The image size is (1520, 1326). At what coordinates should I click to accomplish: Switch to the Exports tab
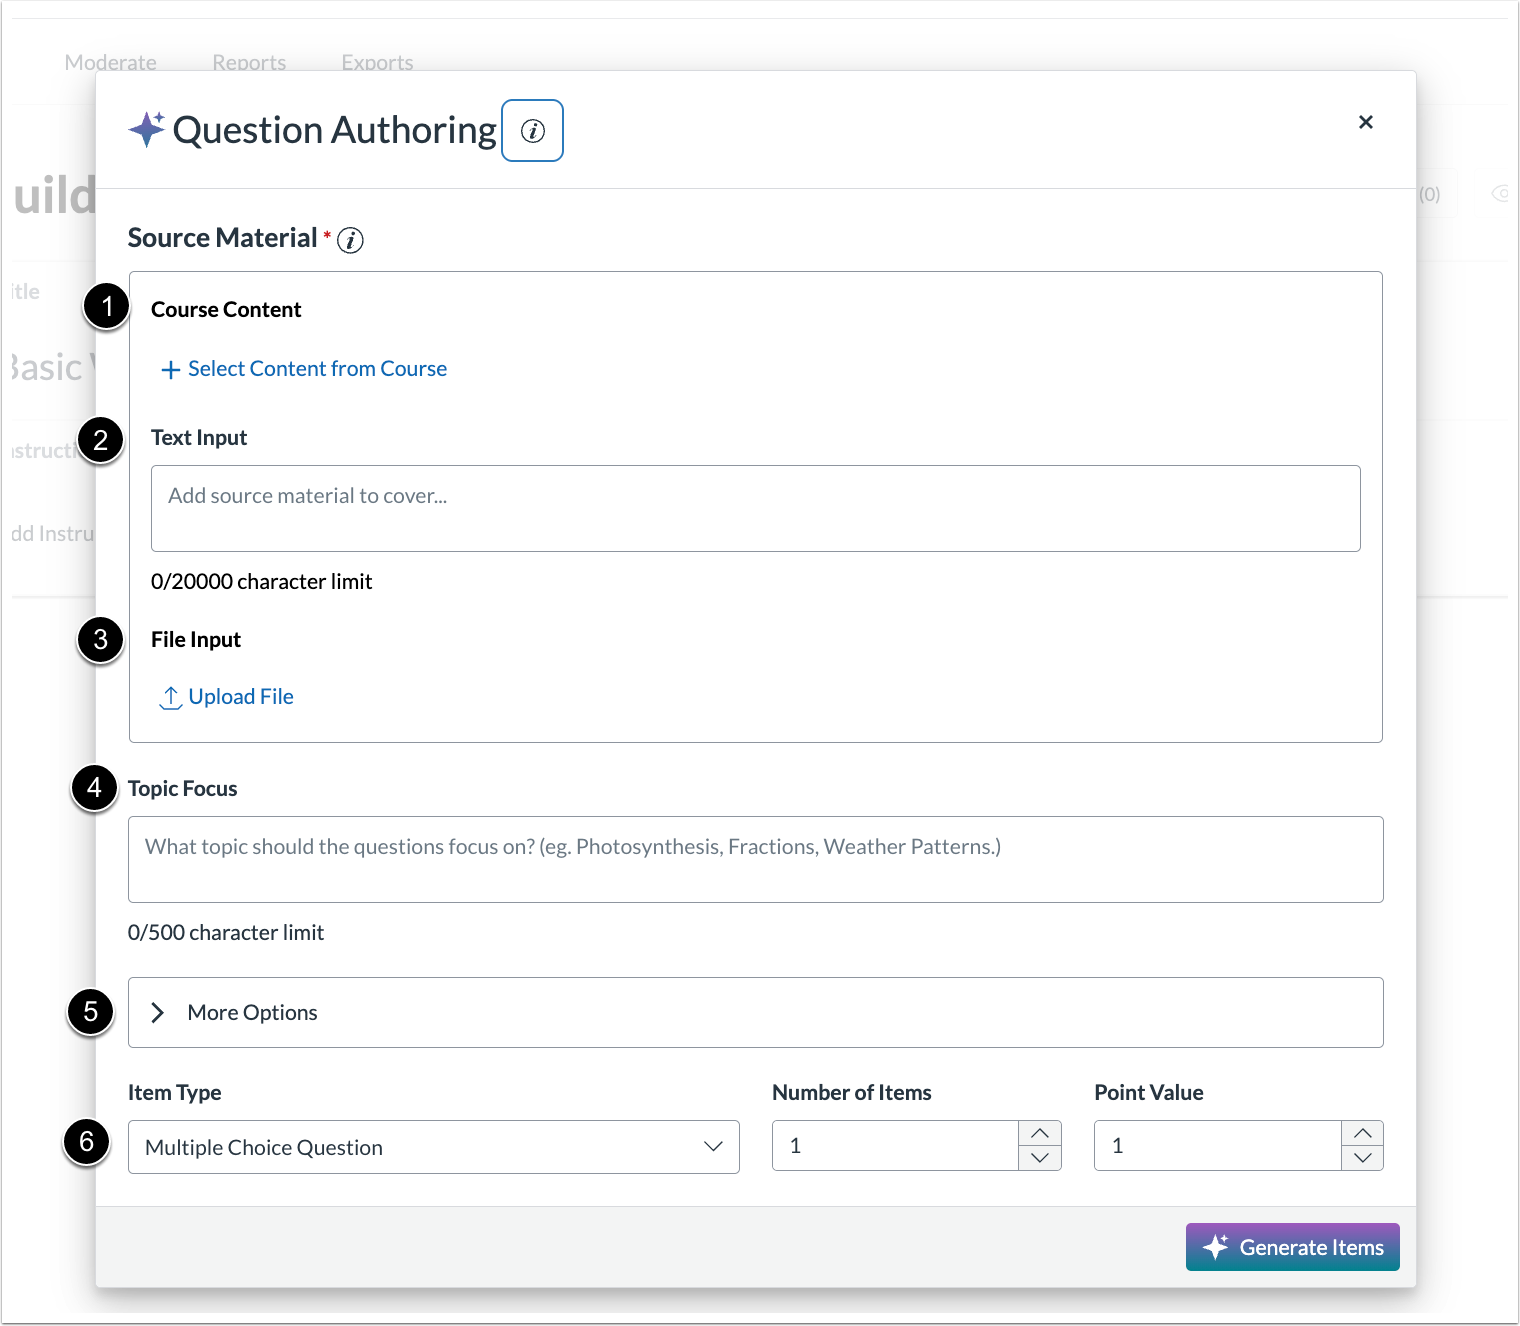[377, 62]
